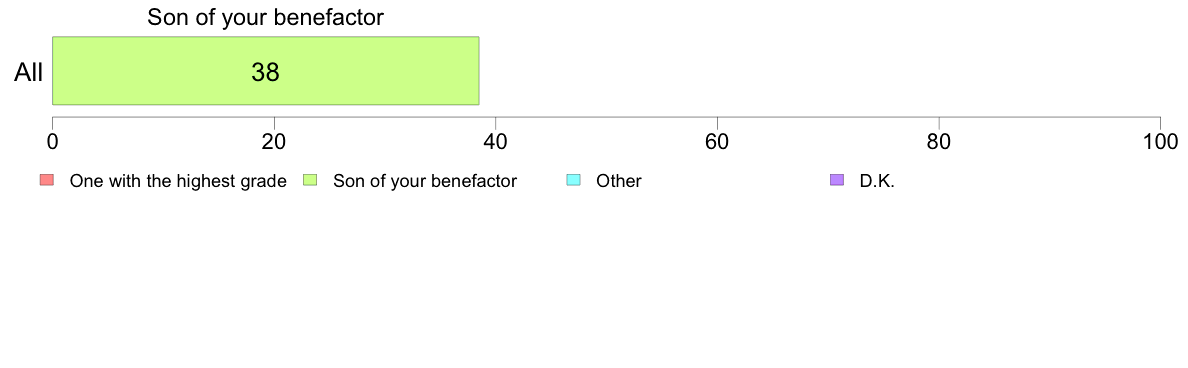Click the red legend swatch for highest grade
The height and width of the screenshot is (368, 1188).
coord(47,180)
